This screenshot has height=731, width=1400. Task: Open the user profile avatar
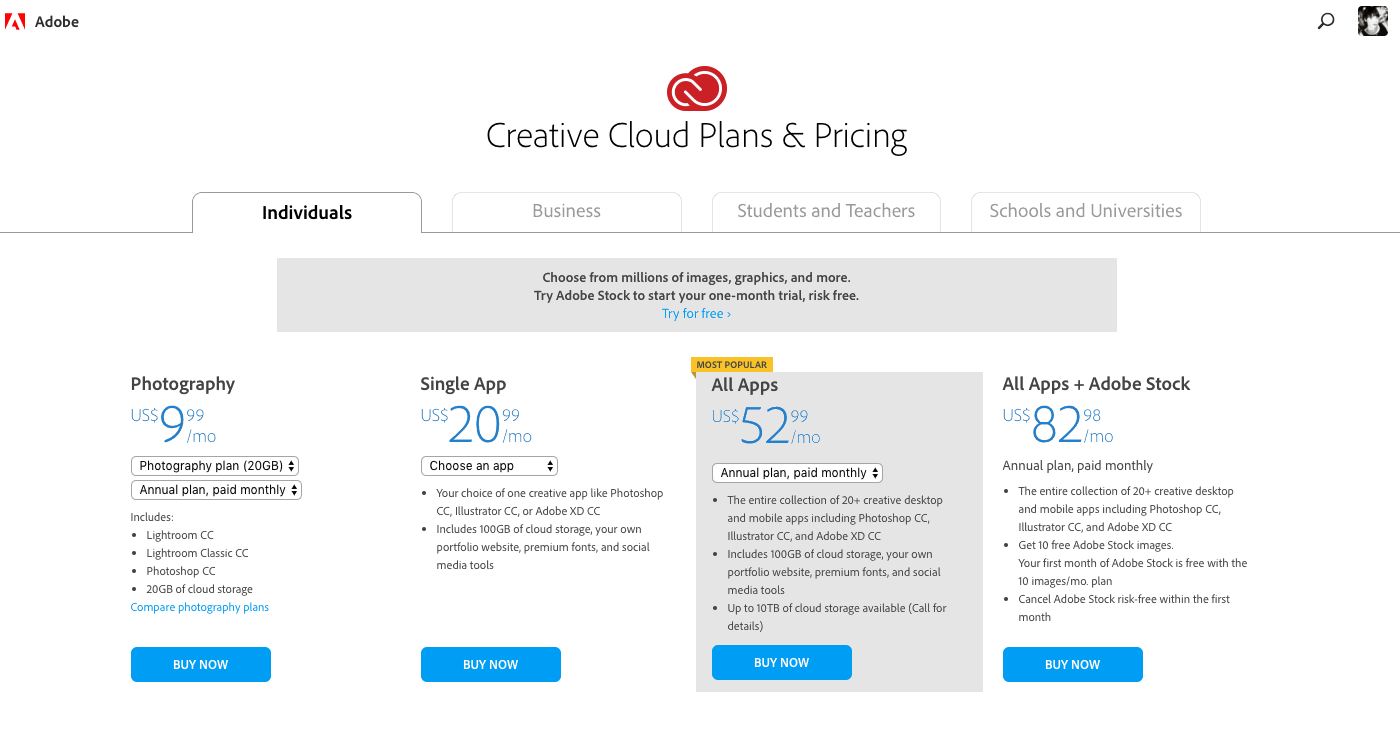[x=1373, y=21]
